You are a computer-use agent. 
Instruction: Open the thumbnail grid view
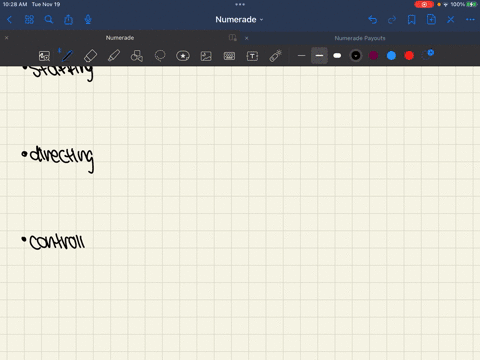29,20
